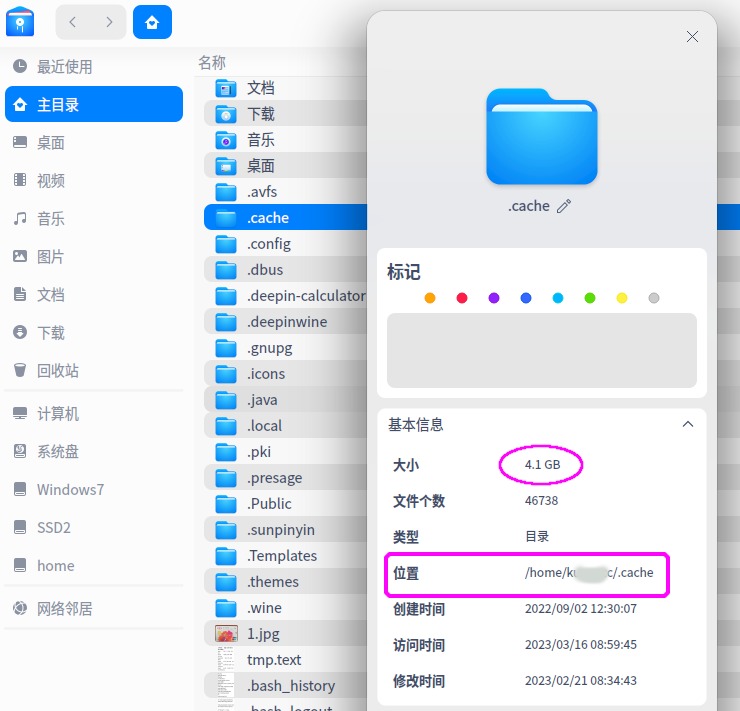
Task: Open 回收站 Trash in sidebar
Action: click(94, 370)
